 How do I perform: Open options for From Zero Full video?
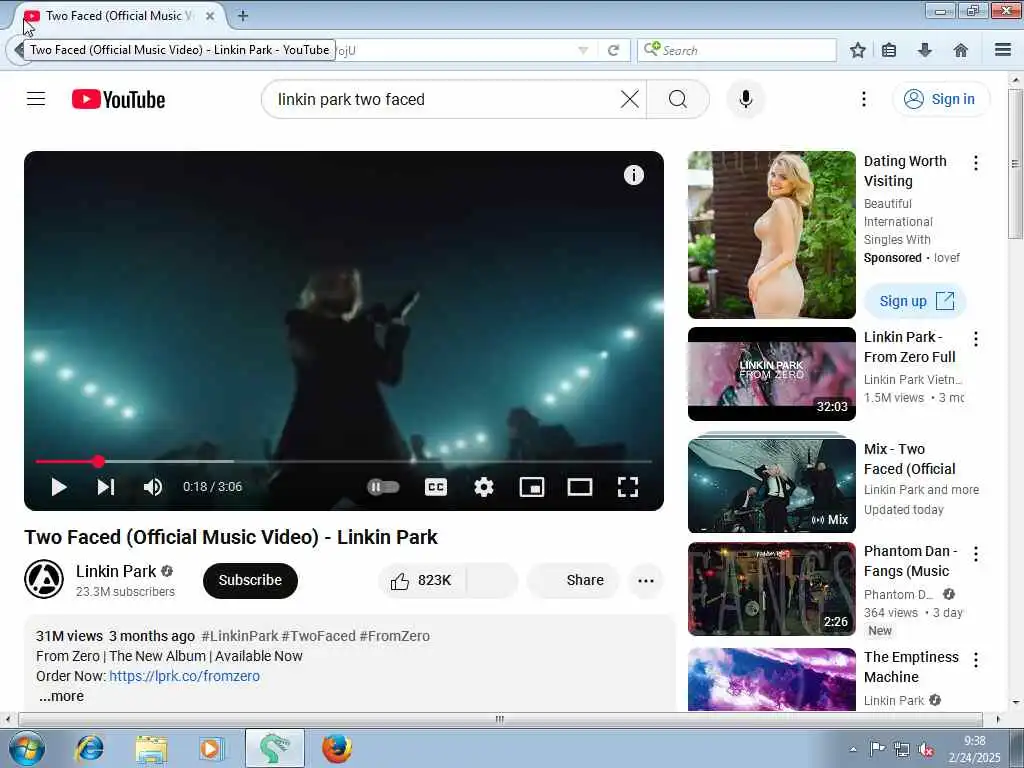976,338
